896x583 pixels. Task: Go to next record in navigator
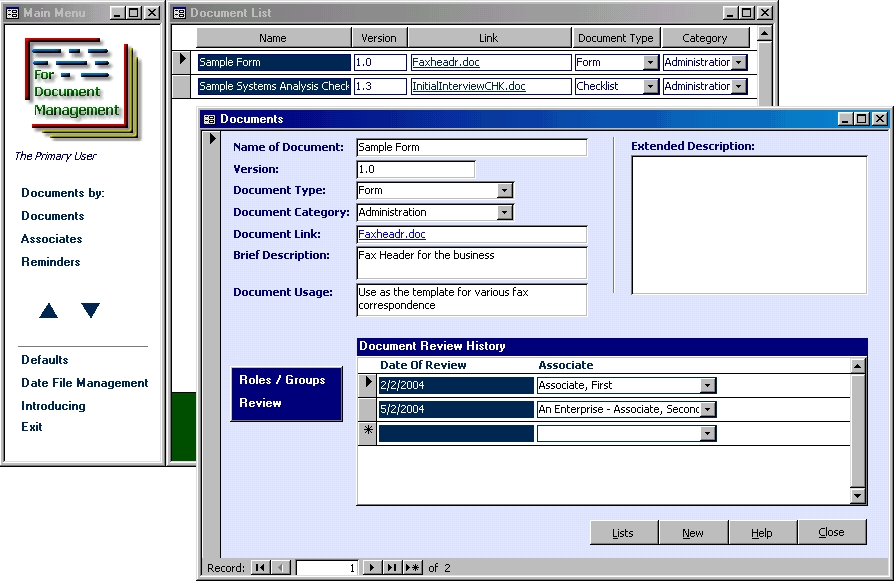coord(372,568)
